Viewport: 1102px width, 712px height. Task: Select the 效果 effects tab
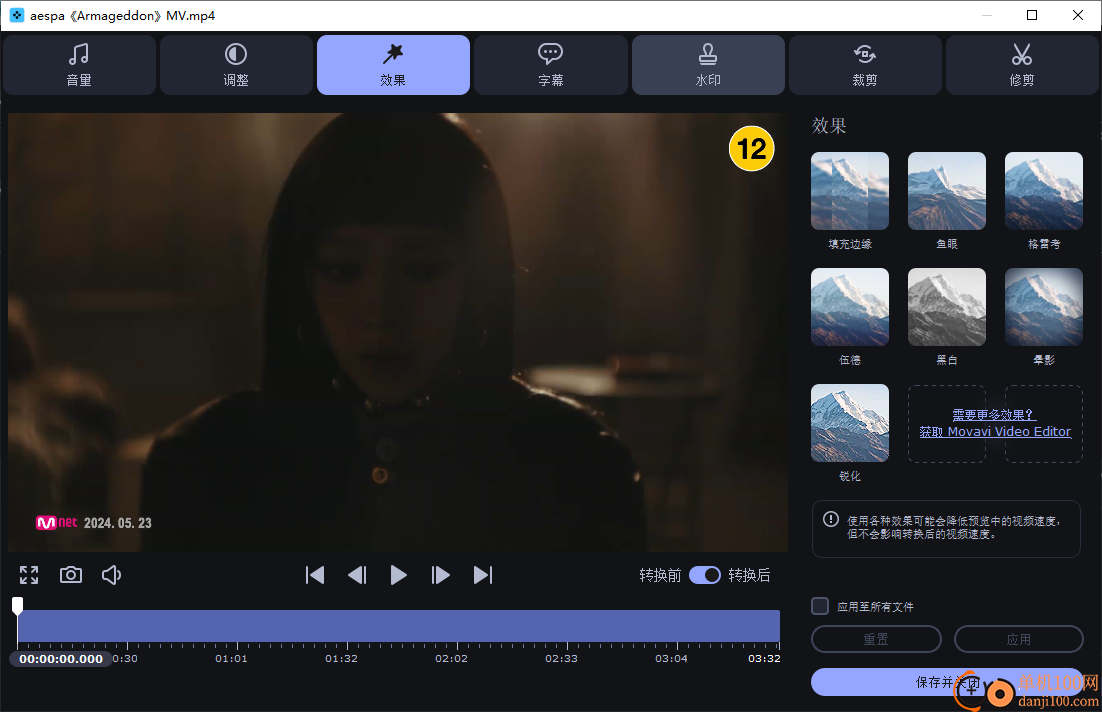393,65
